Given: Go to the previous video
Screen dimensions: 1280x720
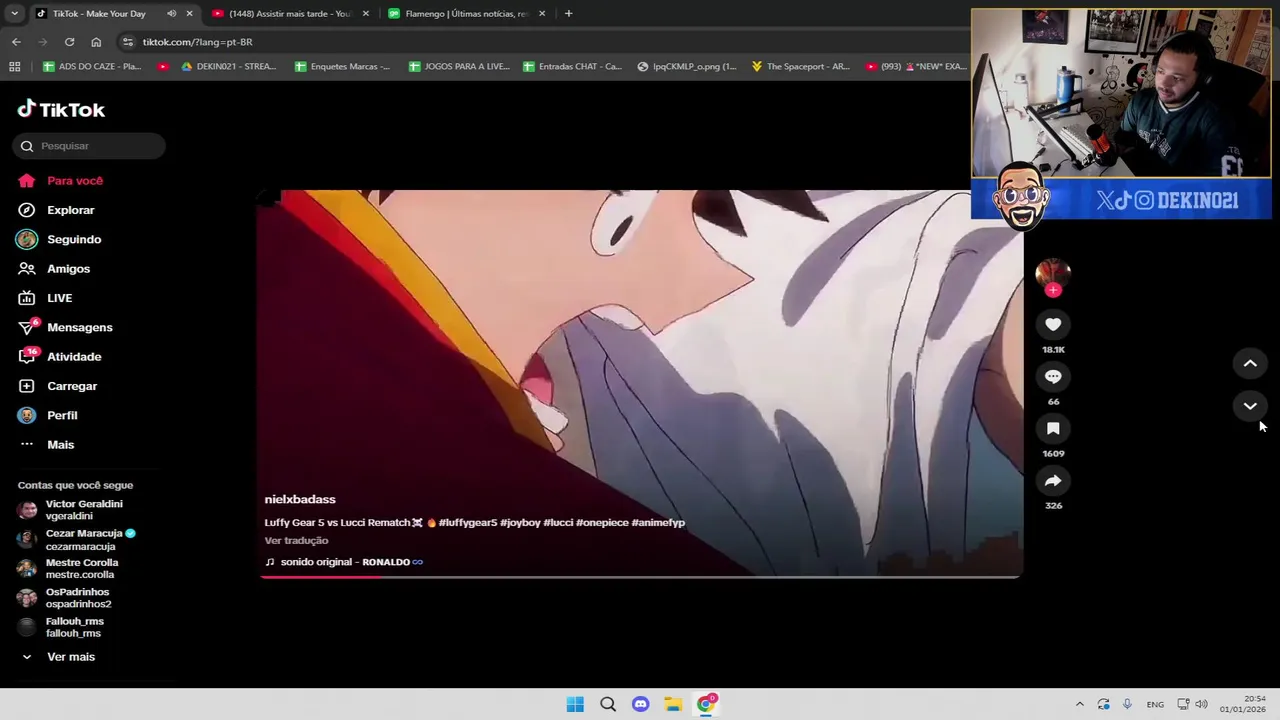Looking at the screenshot, I should (1250, 364).
